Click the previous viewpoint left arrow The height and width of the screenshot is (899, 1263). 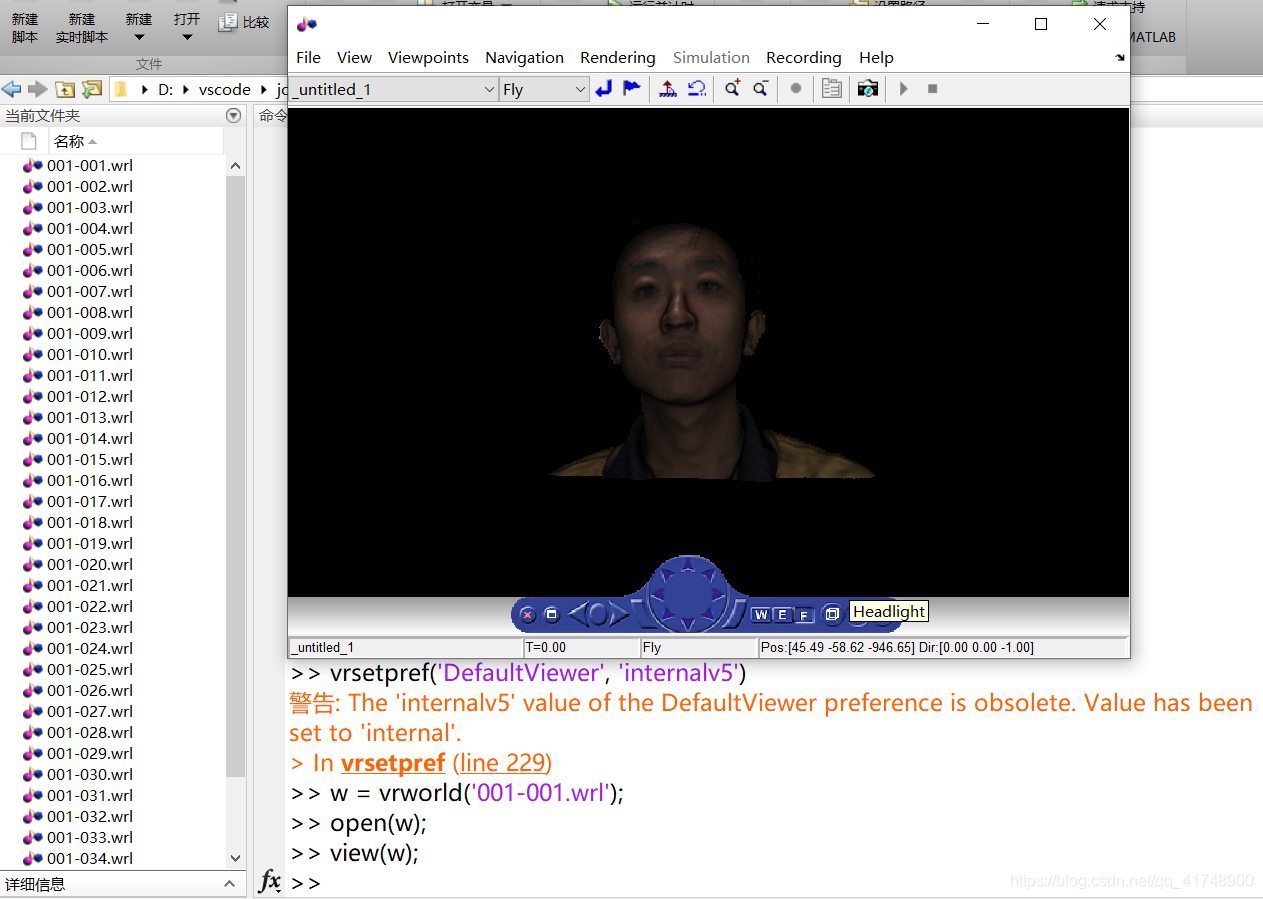pyautogui.click(x=578, y=614)
